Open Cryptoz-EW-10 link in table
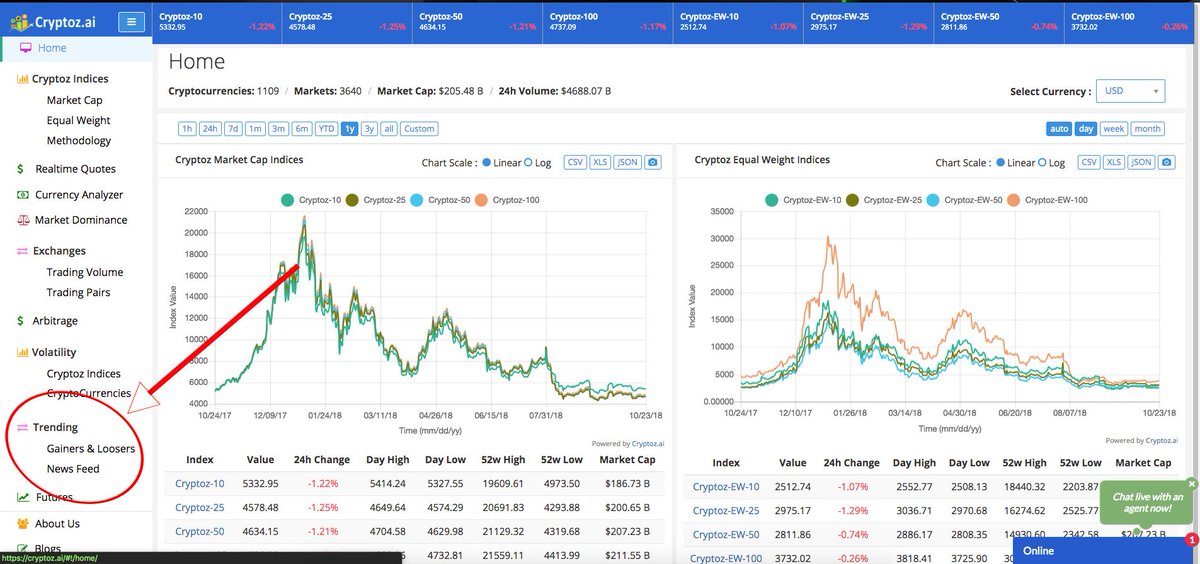The width and height of the screenshot is (1200, 564). (726, 487)
